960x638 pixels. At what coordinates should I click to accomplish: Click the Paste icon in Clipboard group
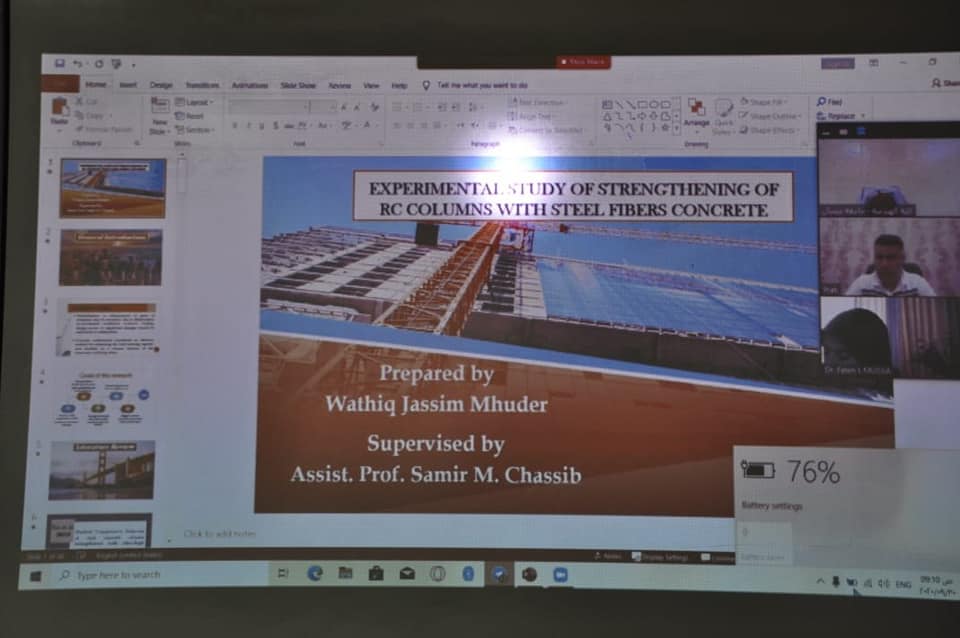[60, 111]
